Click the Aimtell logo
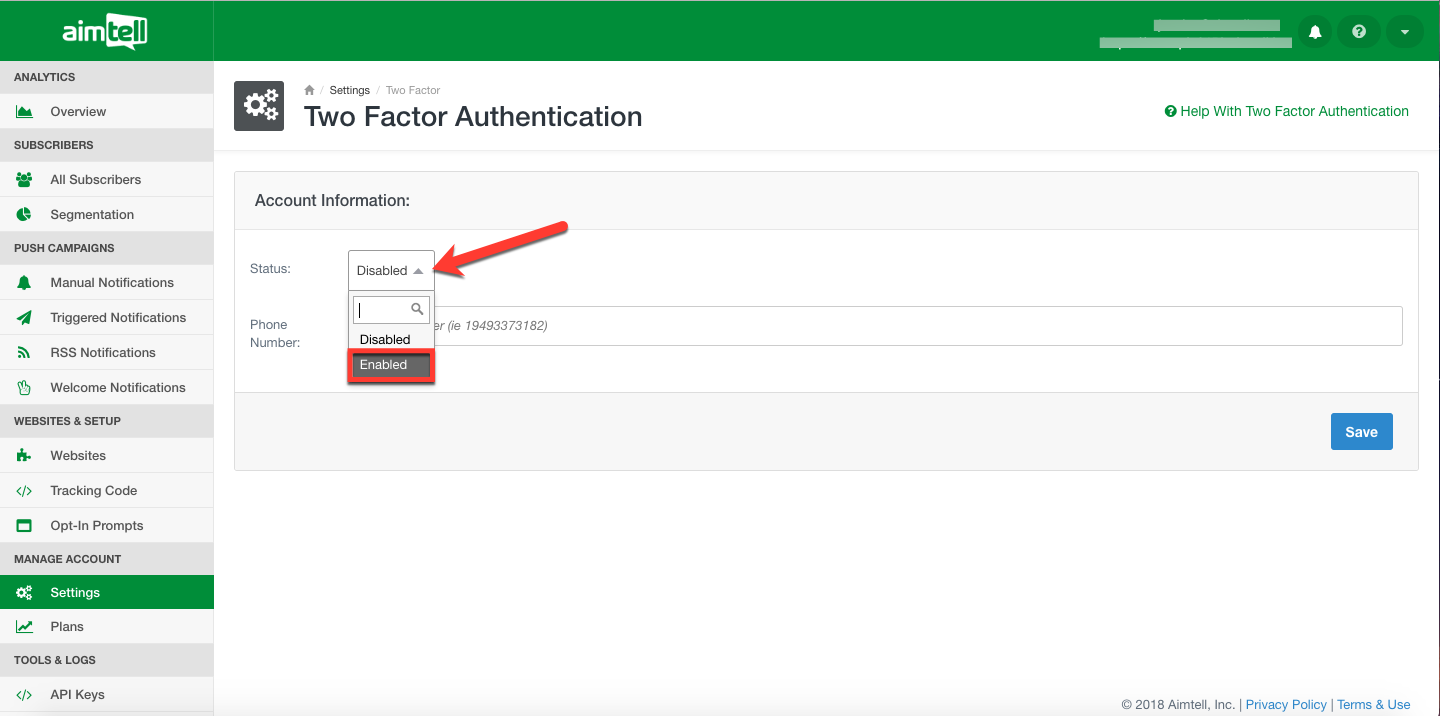 pos(105,32)
